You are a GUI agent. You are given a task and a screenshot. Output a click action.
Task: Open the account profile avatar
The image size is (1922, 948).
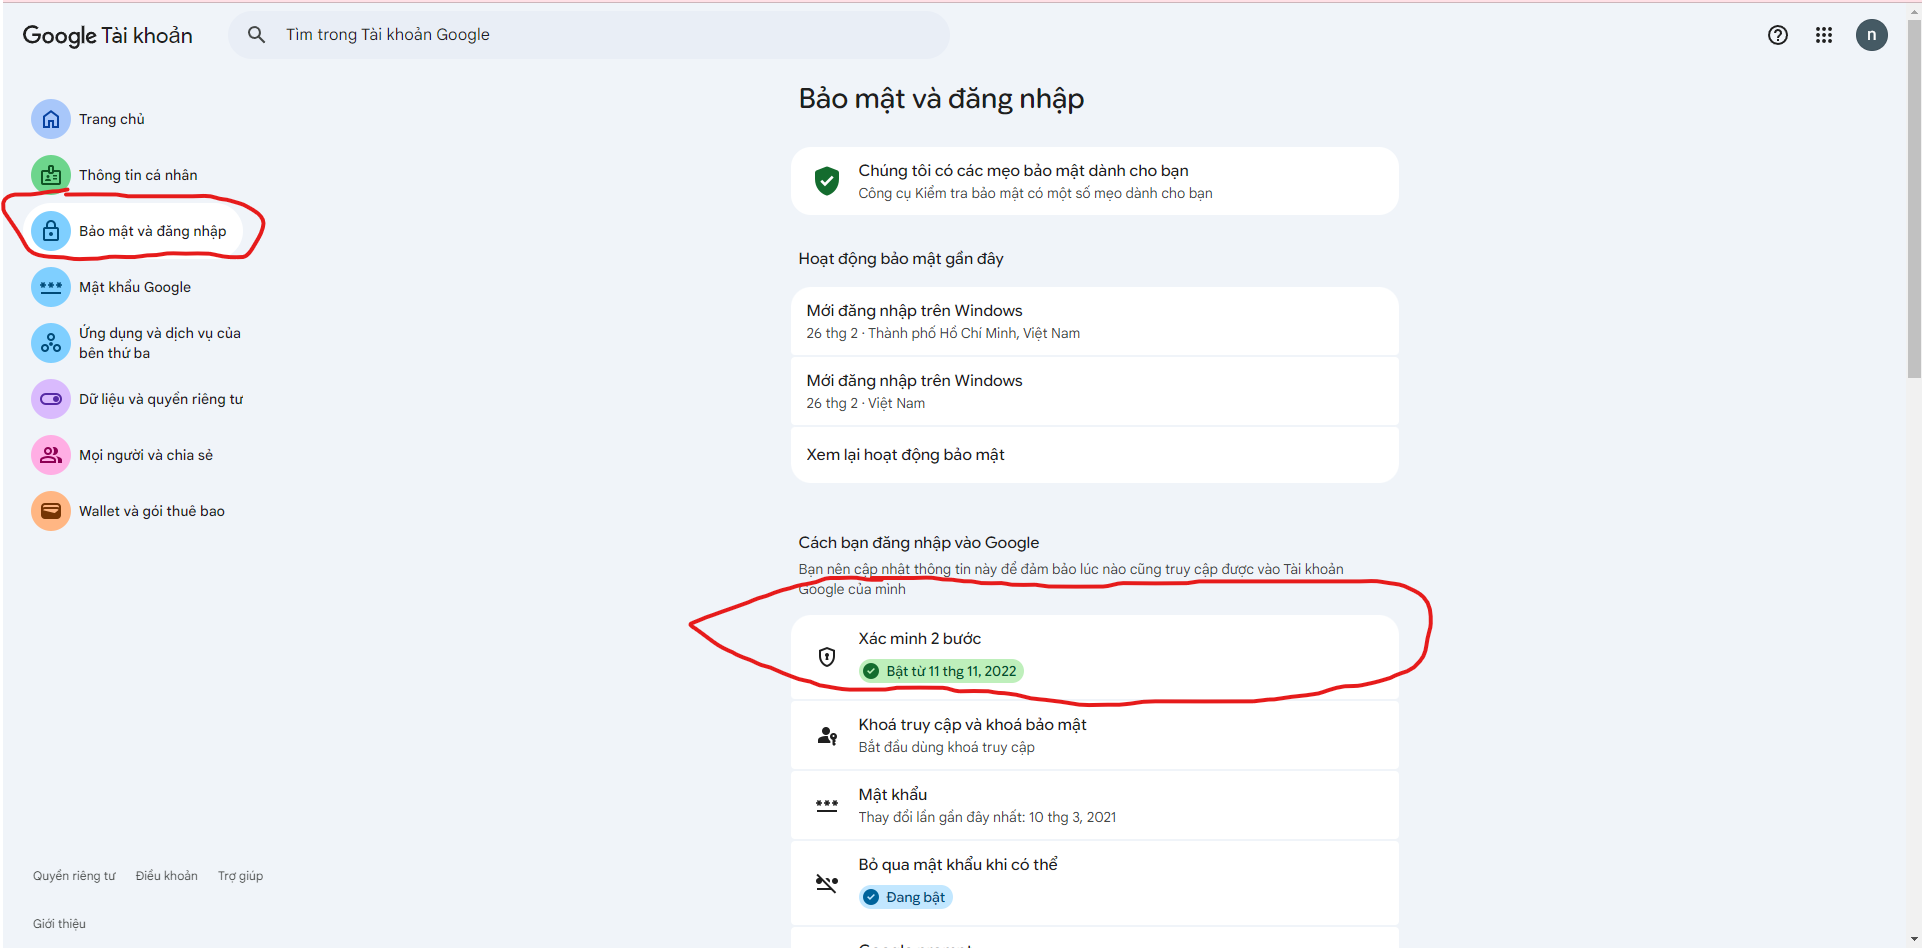pyautogui.click(x=1871, y=35)
